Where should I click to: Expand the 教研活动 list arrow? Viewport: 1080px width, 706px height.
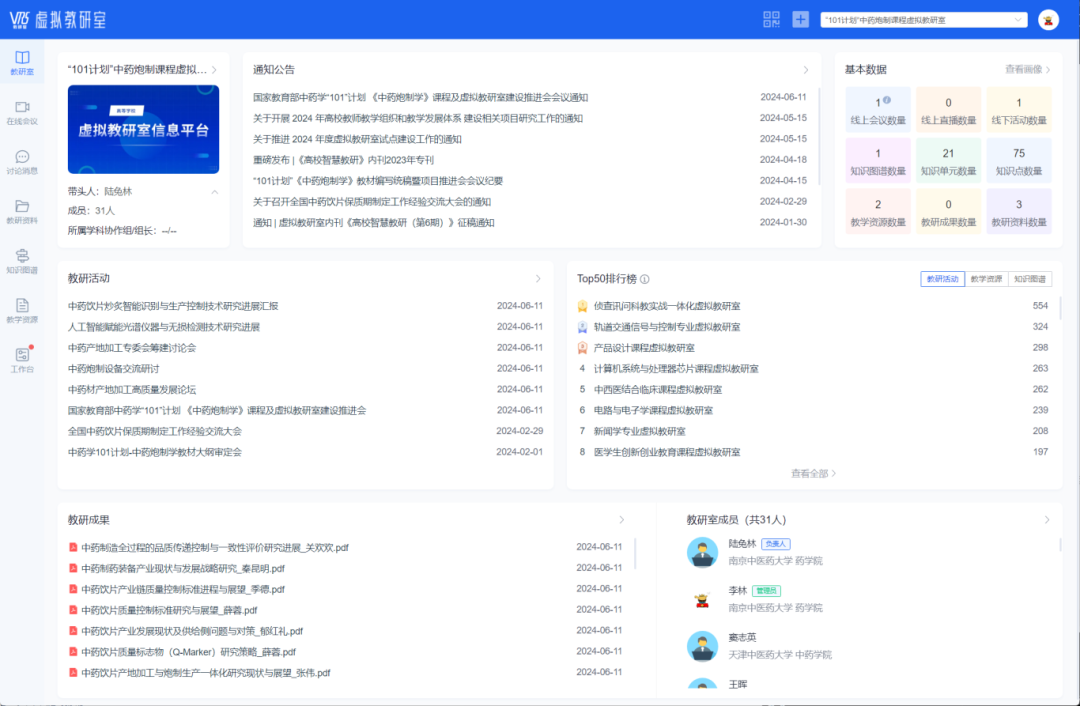tap(538, 278)
